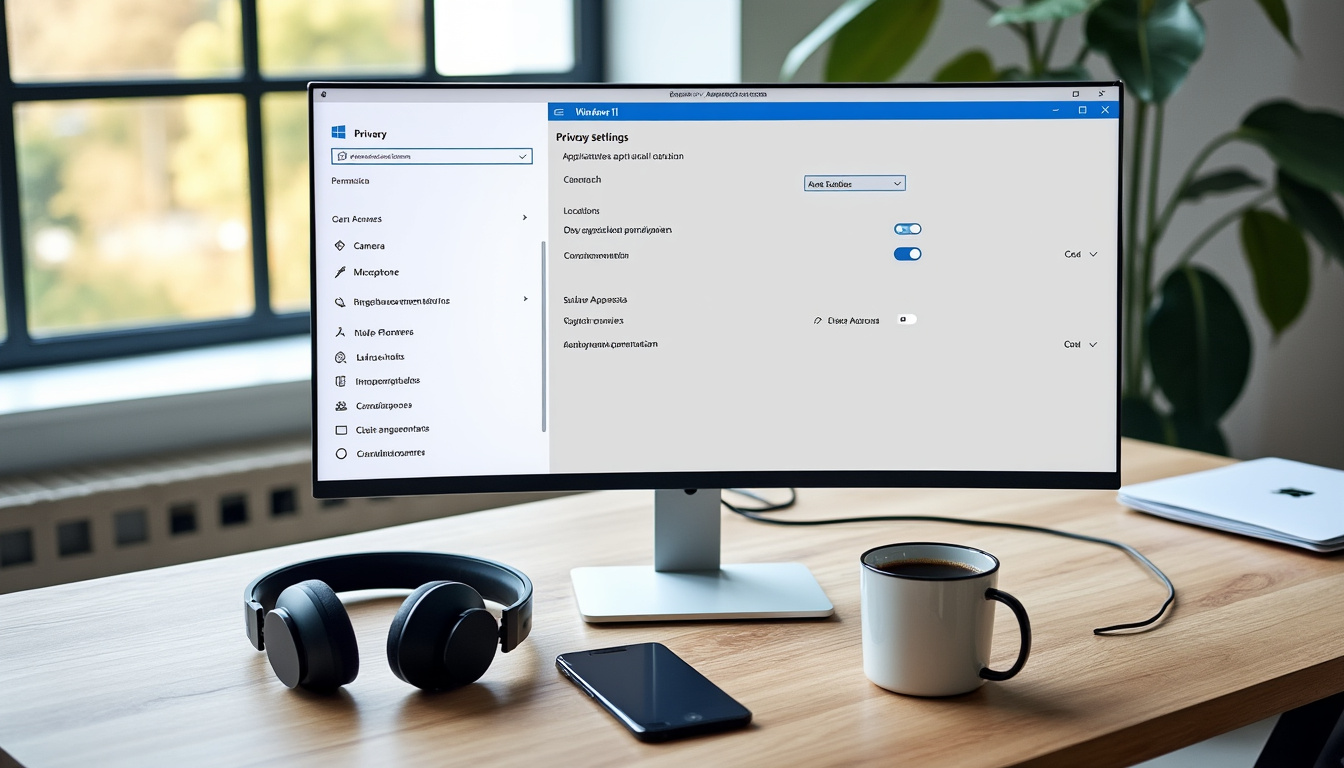Click the Windows logo beside the Privacy heading
This screenshot has width=1344, height=768.
coord(338,131)
